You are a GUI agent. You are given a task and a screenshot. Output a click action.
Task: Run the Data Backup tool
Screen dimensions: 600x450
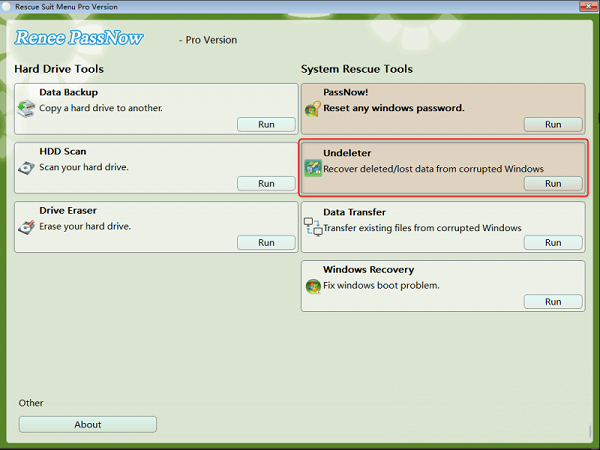tap(266, 124)
